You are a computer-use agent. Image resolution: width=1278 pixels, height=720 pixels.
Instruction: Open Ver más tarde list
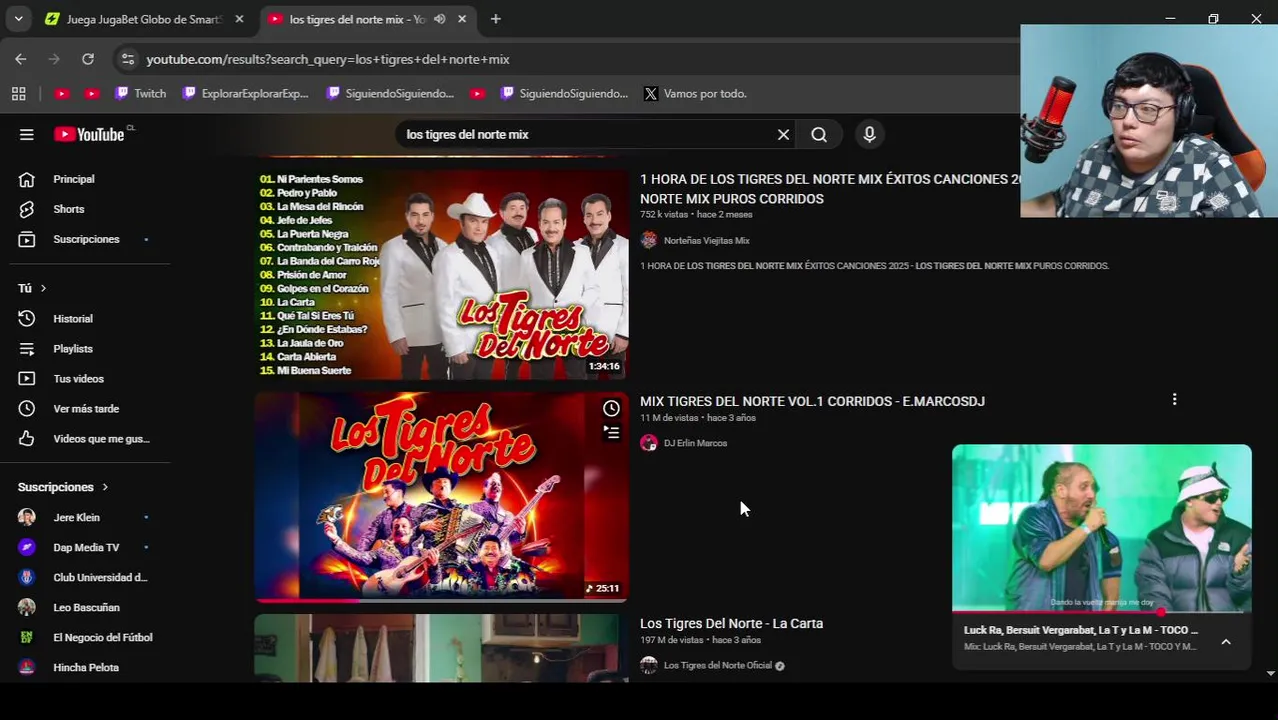(84, 408)
